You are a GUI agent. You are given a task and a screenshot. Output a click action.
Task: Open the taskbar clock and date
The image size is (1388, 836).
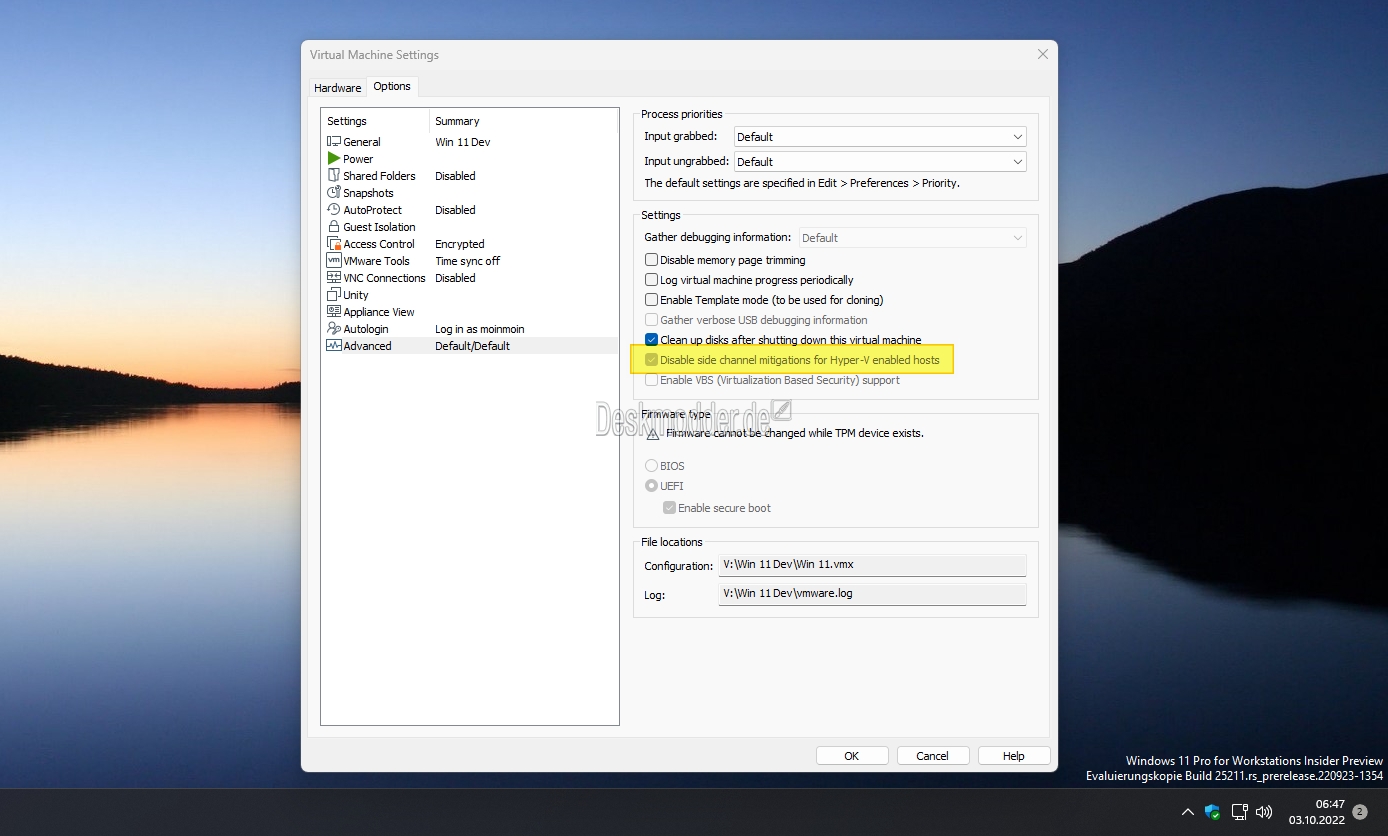1317,812
